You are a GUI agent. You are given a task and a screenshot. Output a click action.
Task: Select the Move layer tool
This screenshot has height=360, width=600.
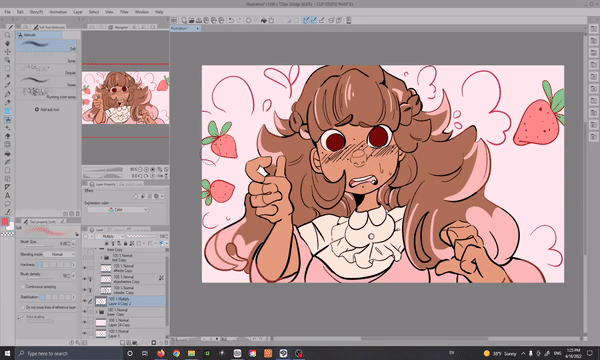[7, 52]
